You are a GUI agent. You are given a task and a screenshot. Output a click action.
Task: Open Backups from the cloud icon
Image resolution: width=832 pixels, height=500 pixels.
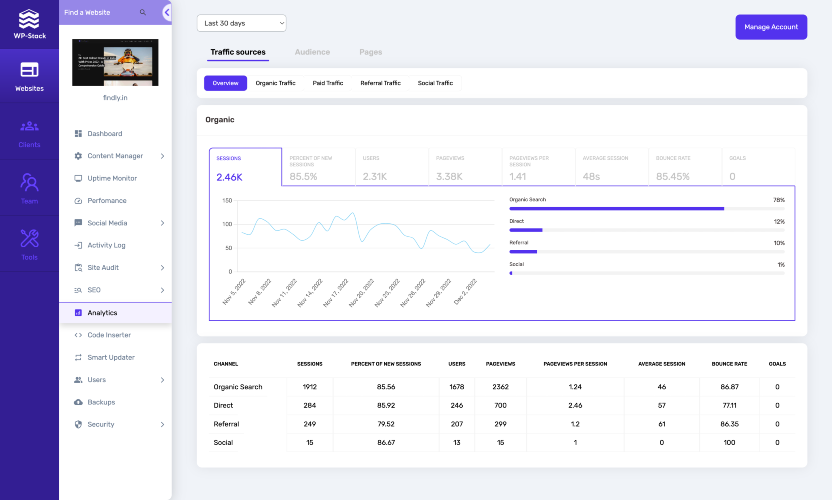tap(78, 402)
